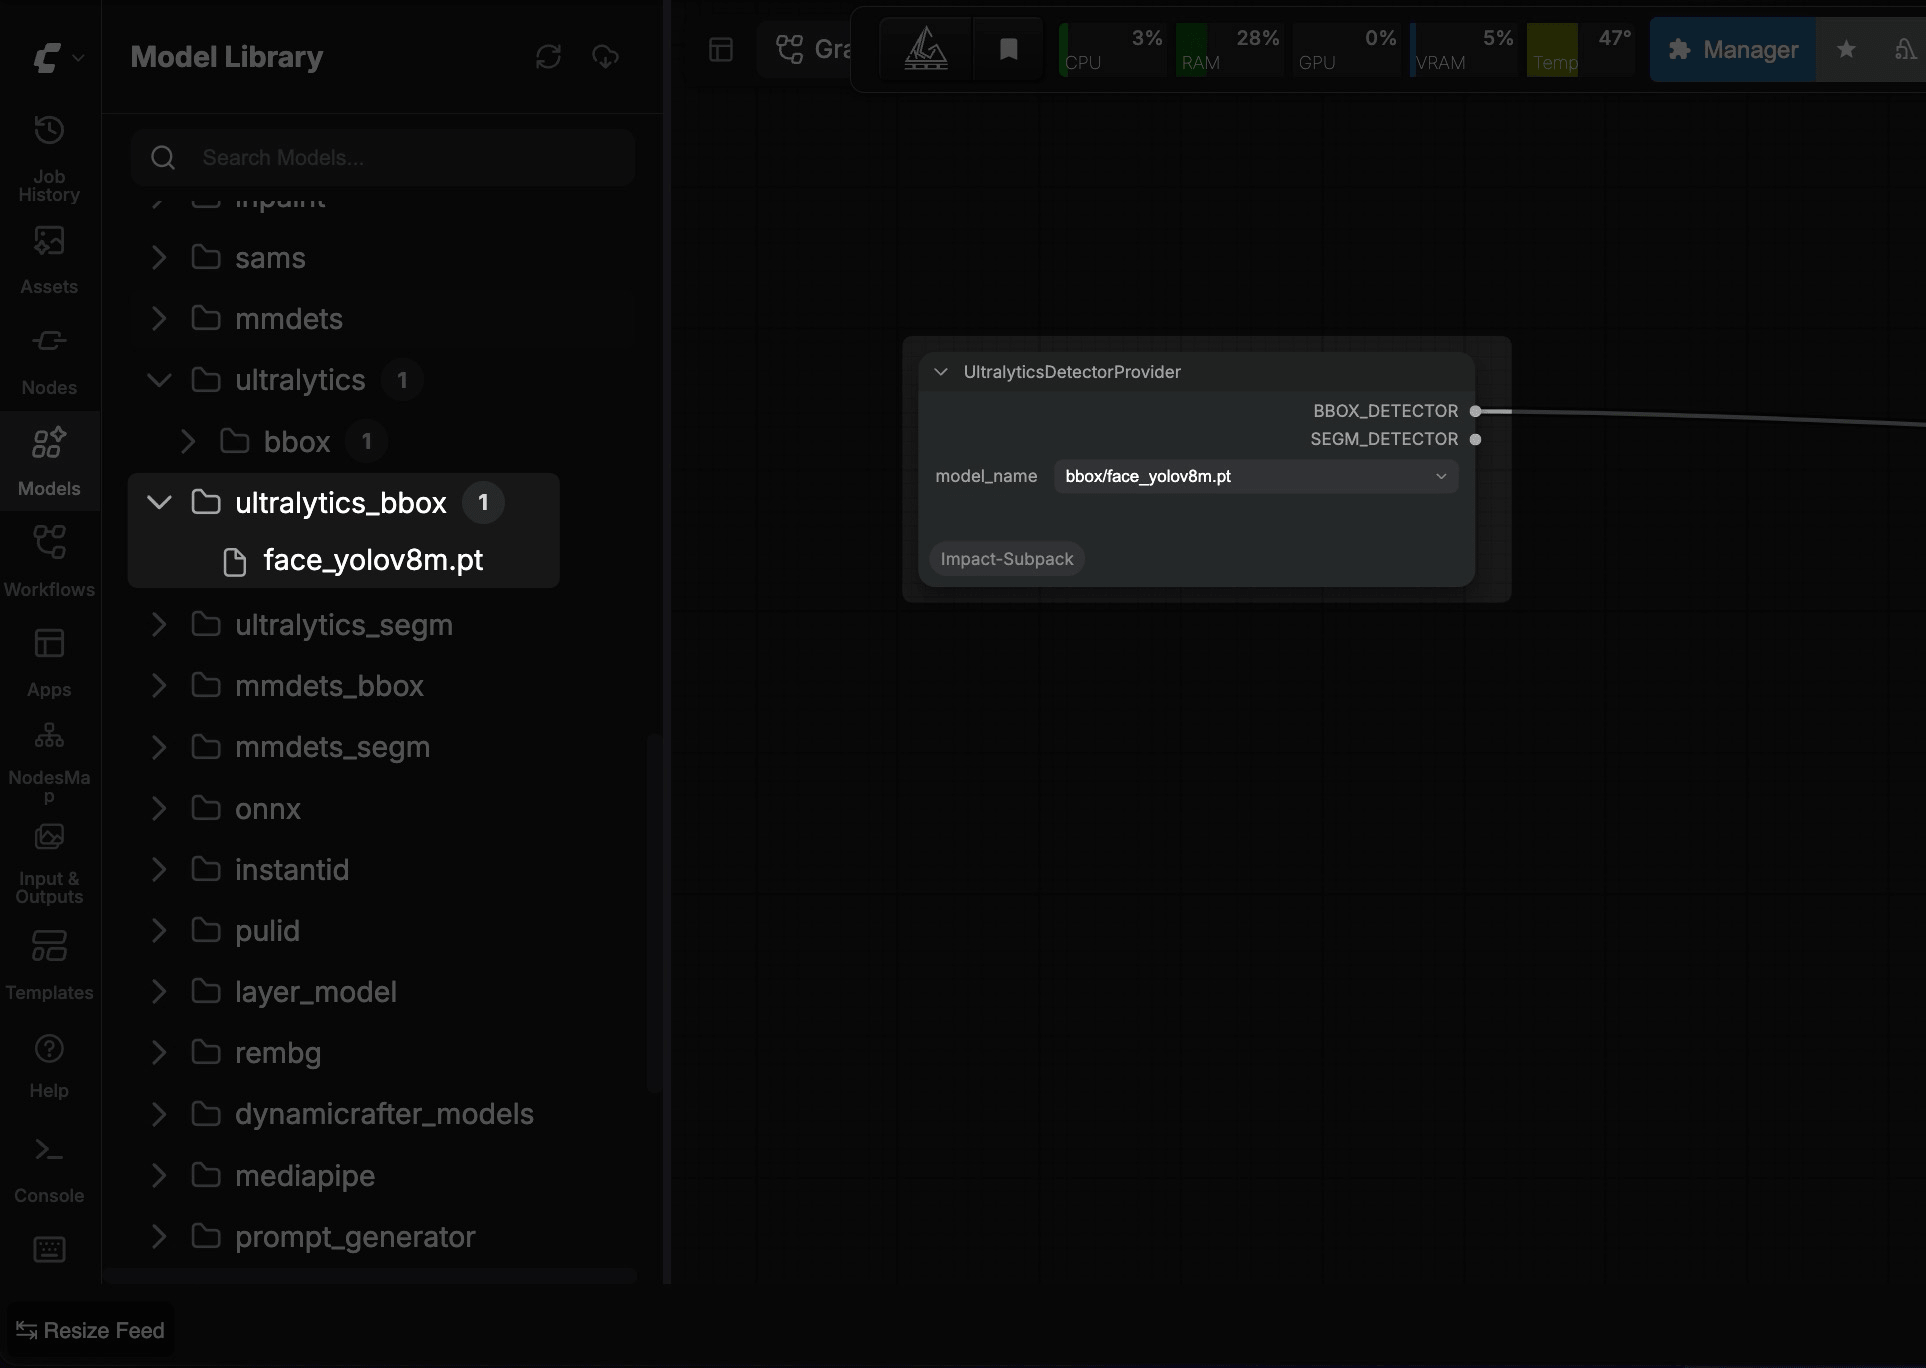This screenshot has width=1926, height=1368.
Task: Click the SEGM_DETECTOR output socket
Action: click(x=1475, y=439)
